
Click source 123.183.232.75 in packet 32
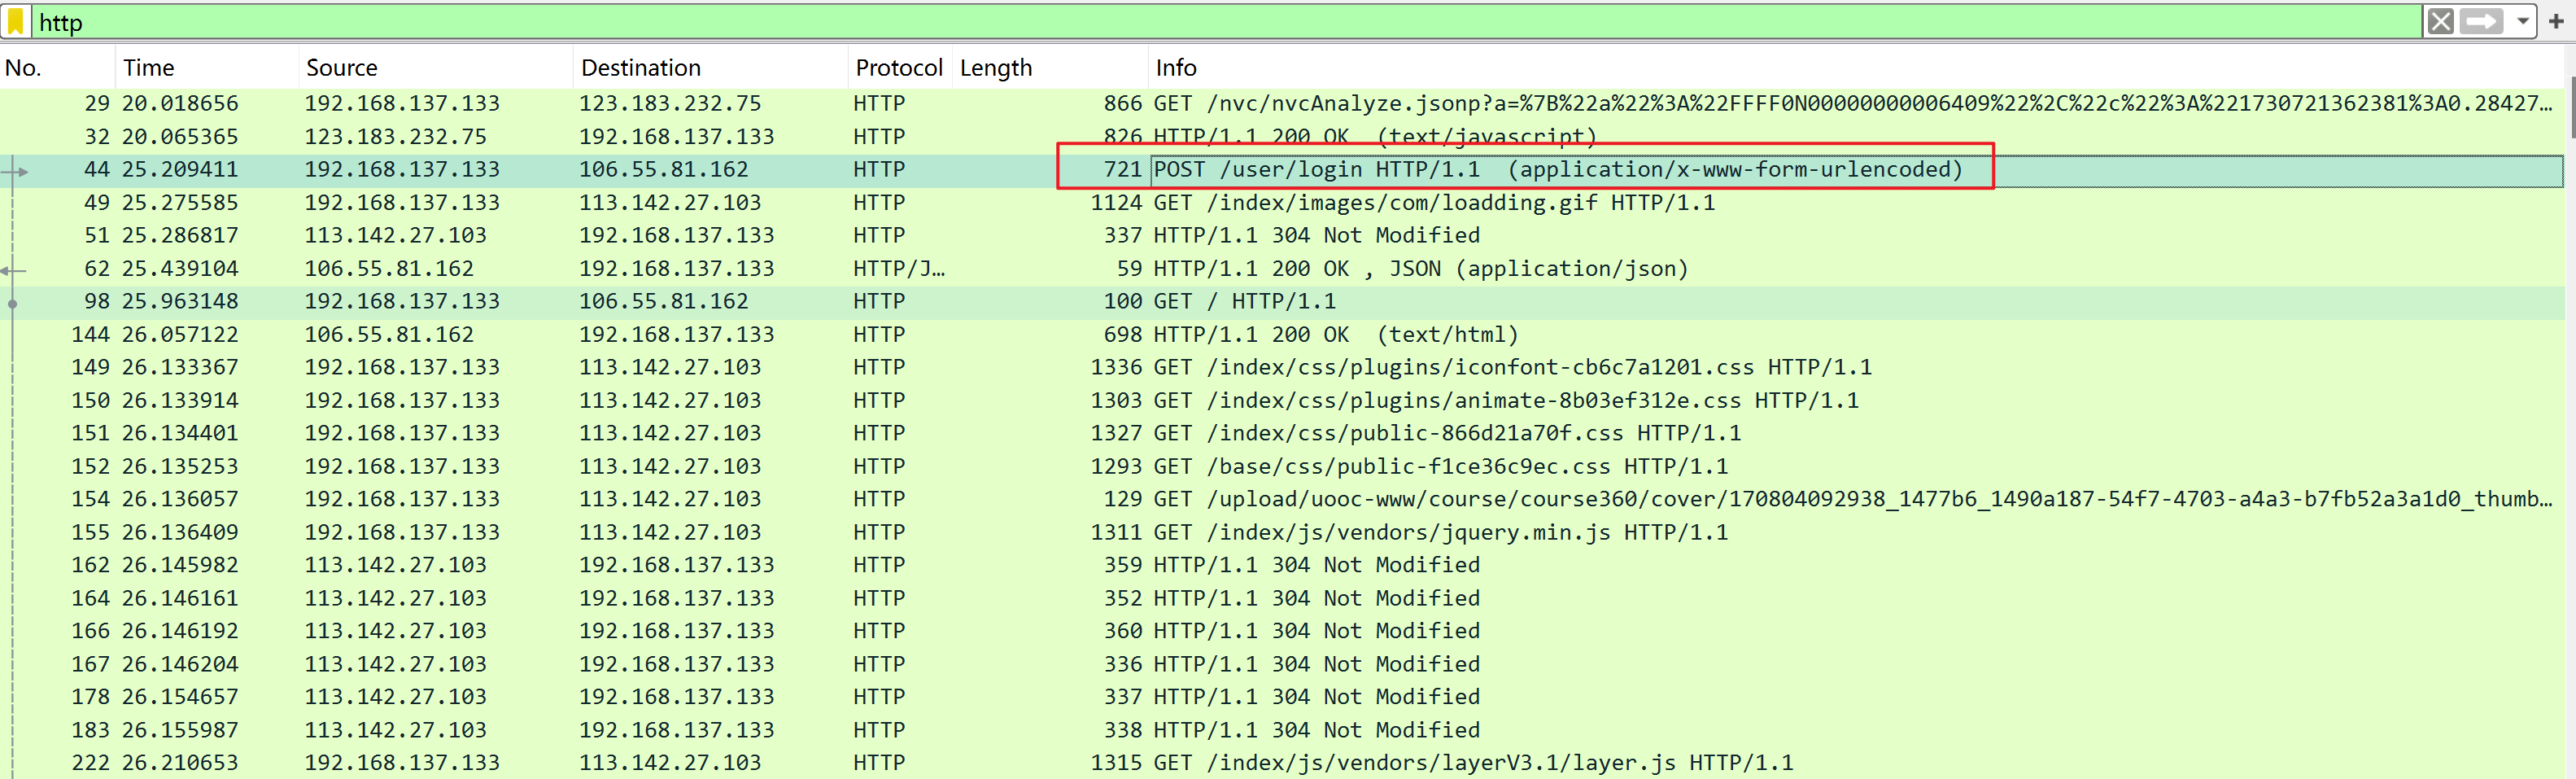coord(395,136)
